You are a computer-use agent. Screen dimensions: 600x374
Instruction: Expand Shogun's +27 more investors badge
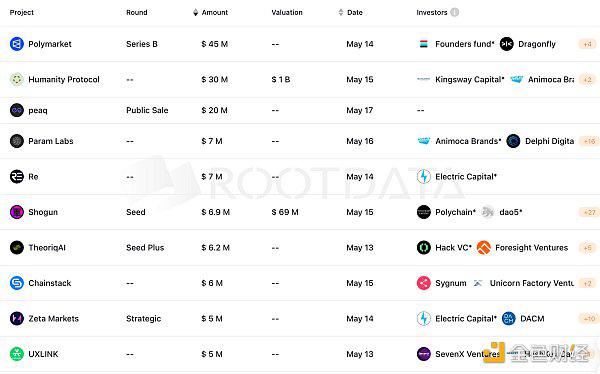[589, 212]
